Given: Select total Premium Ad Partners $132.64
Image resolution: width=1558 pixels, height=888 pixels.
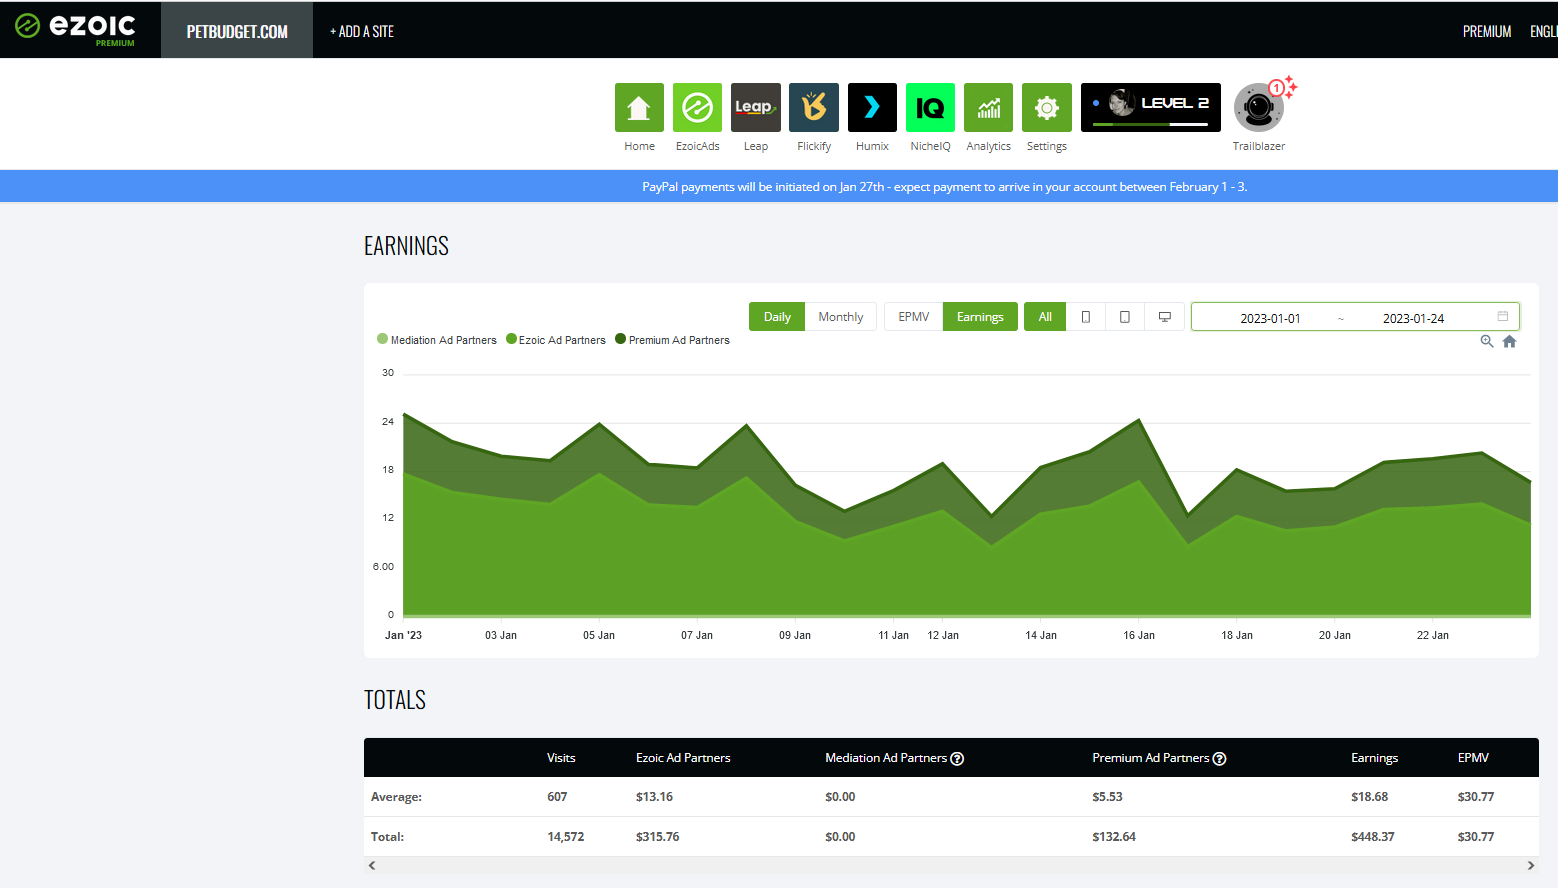Looking at the screenshot, I should [x=1114, y=837].
